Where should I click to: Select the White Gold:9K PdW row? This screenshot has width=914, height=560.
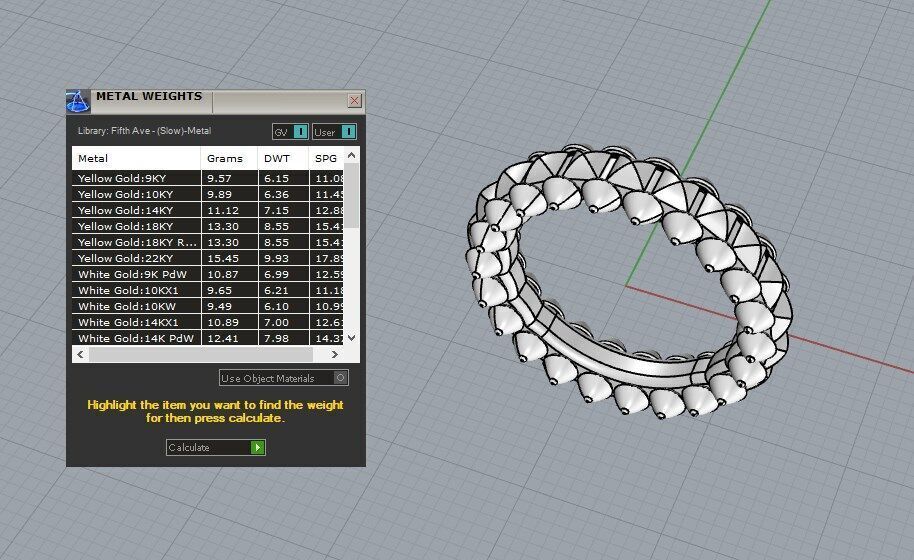click(208, 274)
